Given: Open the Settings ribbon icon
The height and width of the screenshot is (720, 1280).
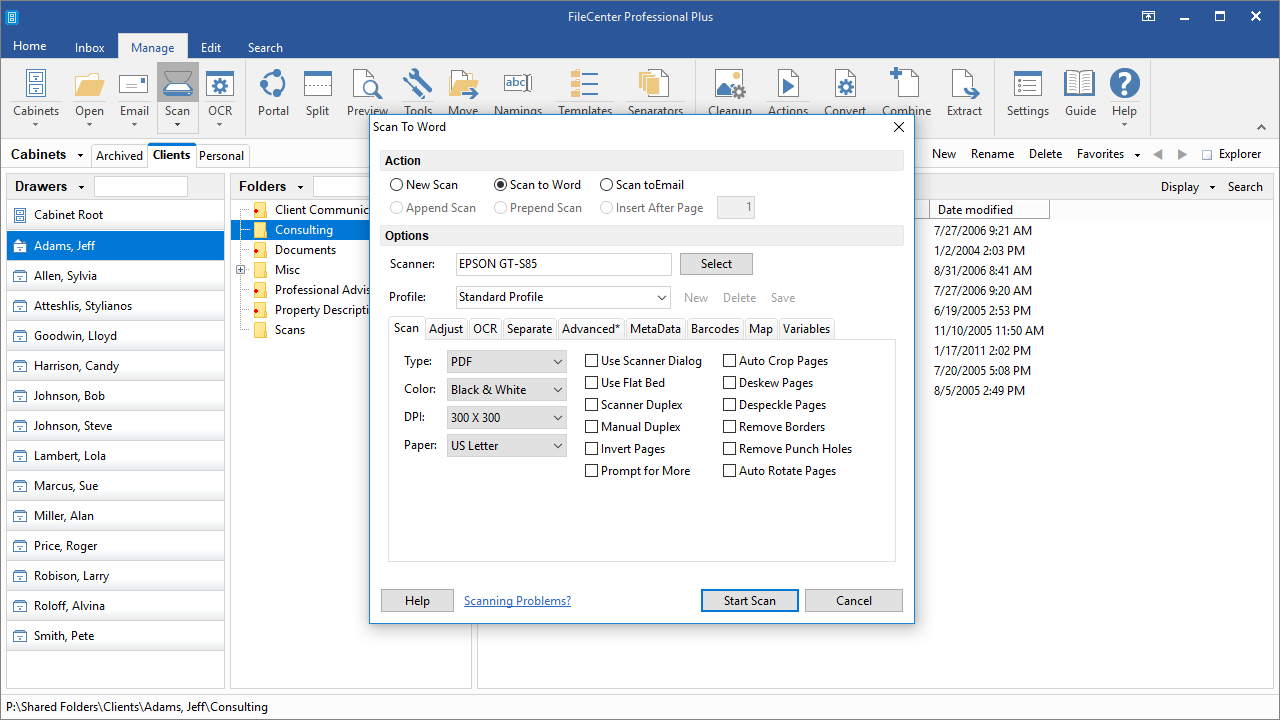Looking at the screenshot, I should click(1028, 93).
